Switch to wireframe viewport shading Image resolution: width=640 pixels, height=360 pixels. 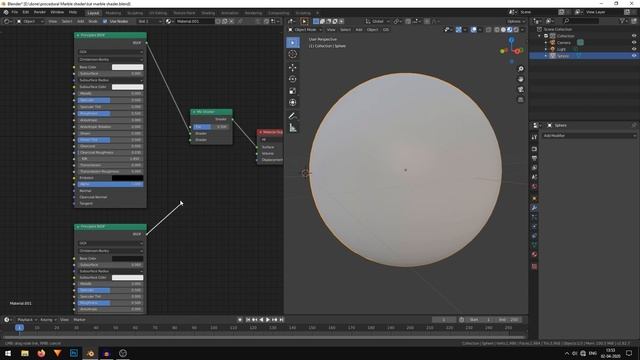point(497,30)
